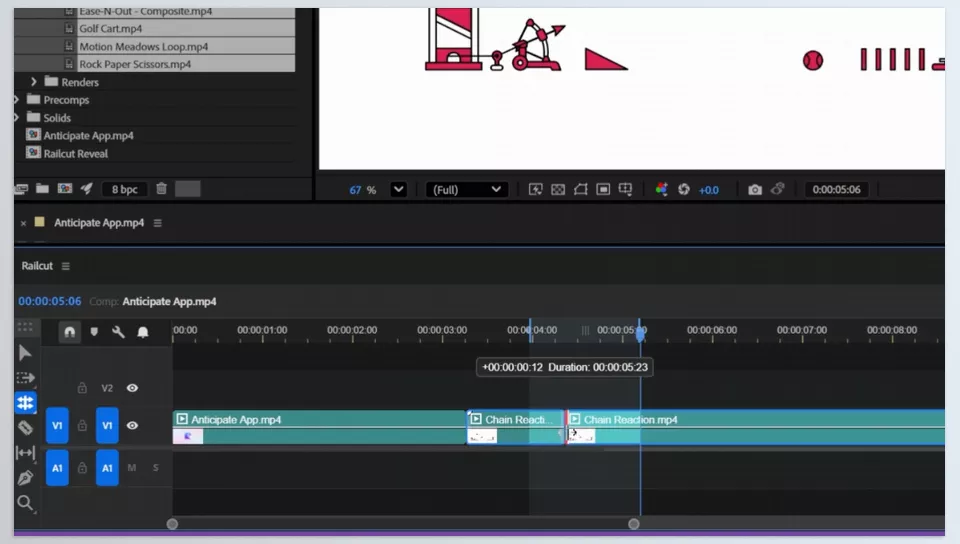Hide V2 track with eye icon

132,388
